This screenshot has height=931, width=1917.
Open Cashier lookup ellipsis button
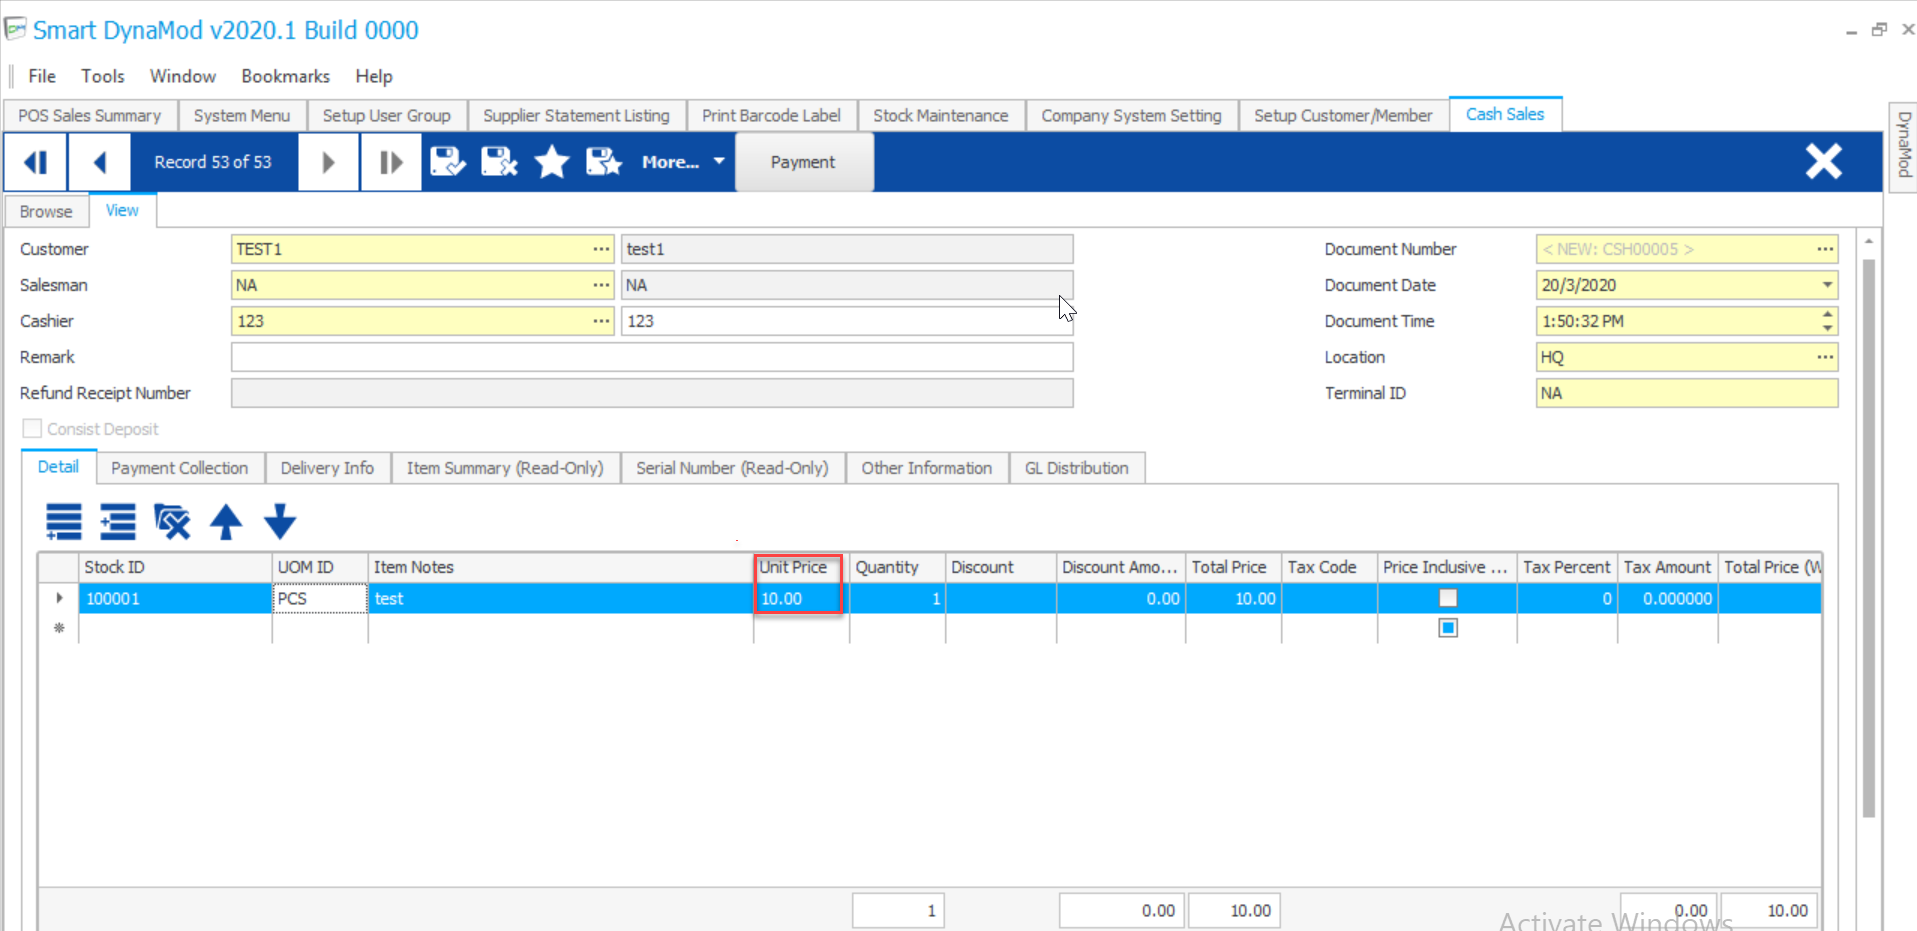point(600,321)
